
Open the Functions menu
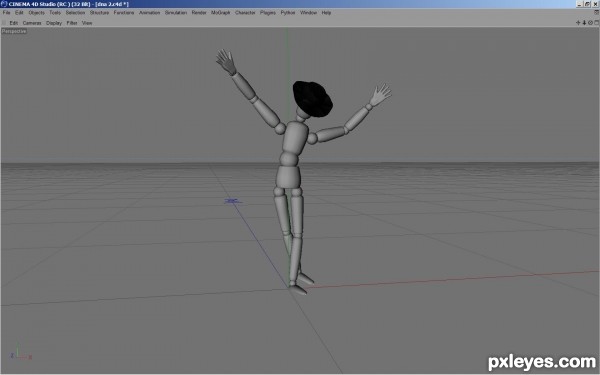point(124,13)
